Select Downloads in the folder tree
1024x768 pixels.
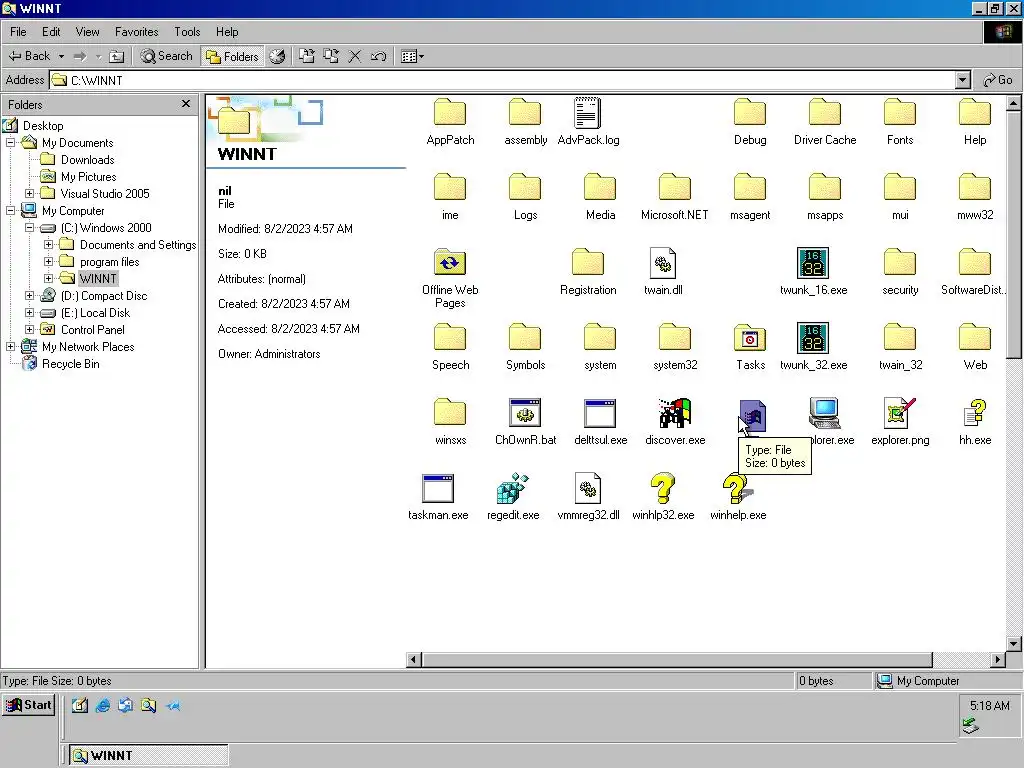[x=88, y=159]
